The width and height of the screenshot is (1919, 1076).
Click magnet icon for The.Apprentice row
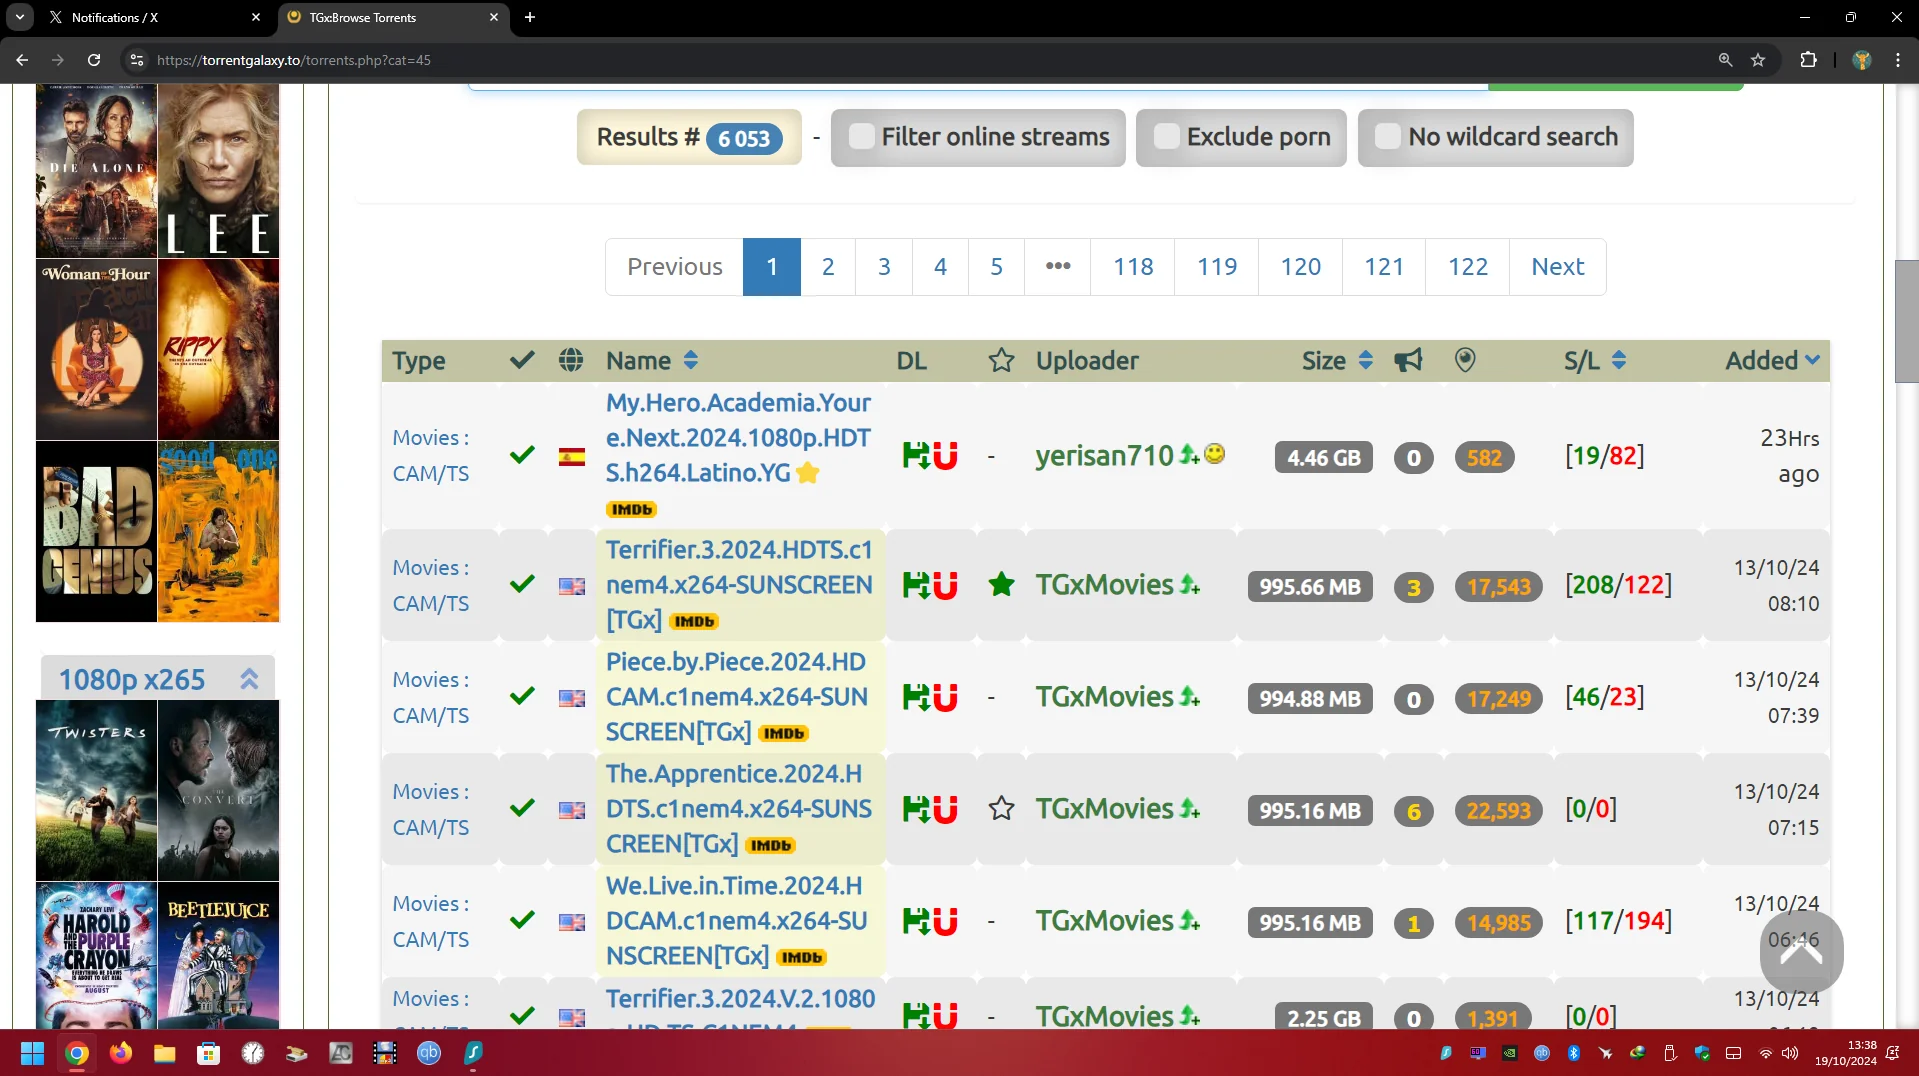(x=945, y=809)
